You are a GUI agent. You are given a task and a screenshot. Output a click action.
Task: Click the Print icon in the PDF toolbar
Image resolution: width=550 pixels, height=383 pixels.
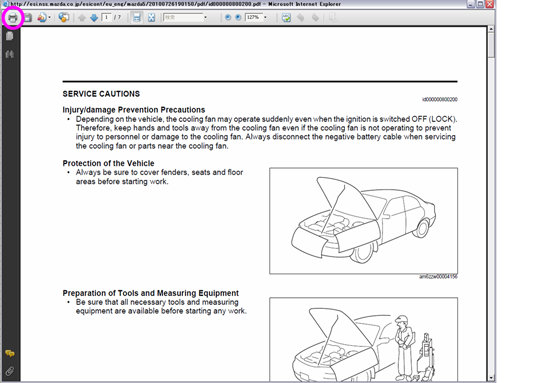[13, 18]
